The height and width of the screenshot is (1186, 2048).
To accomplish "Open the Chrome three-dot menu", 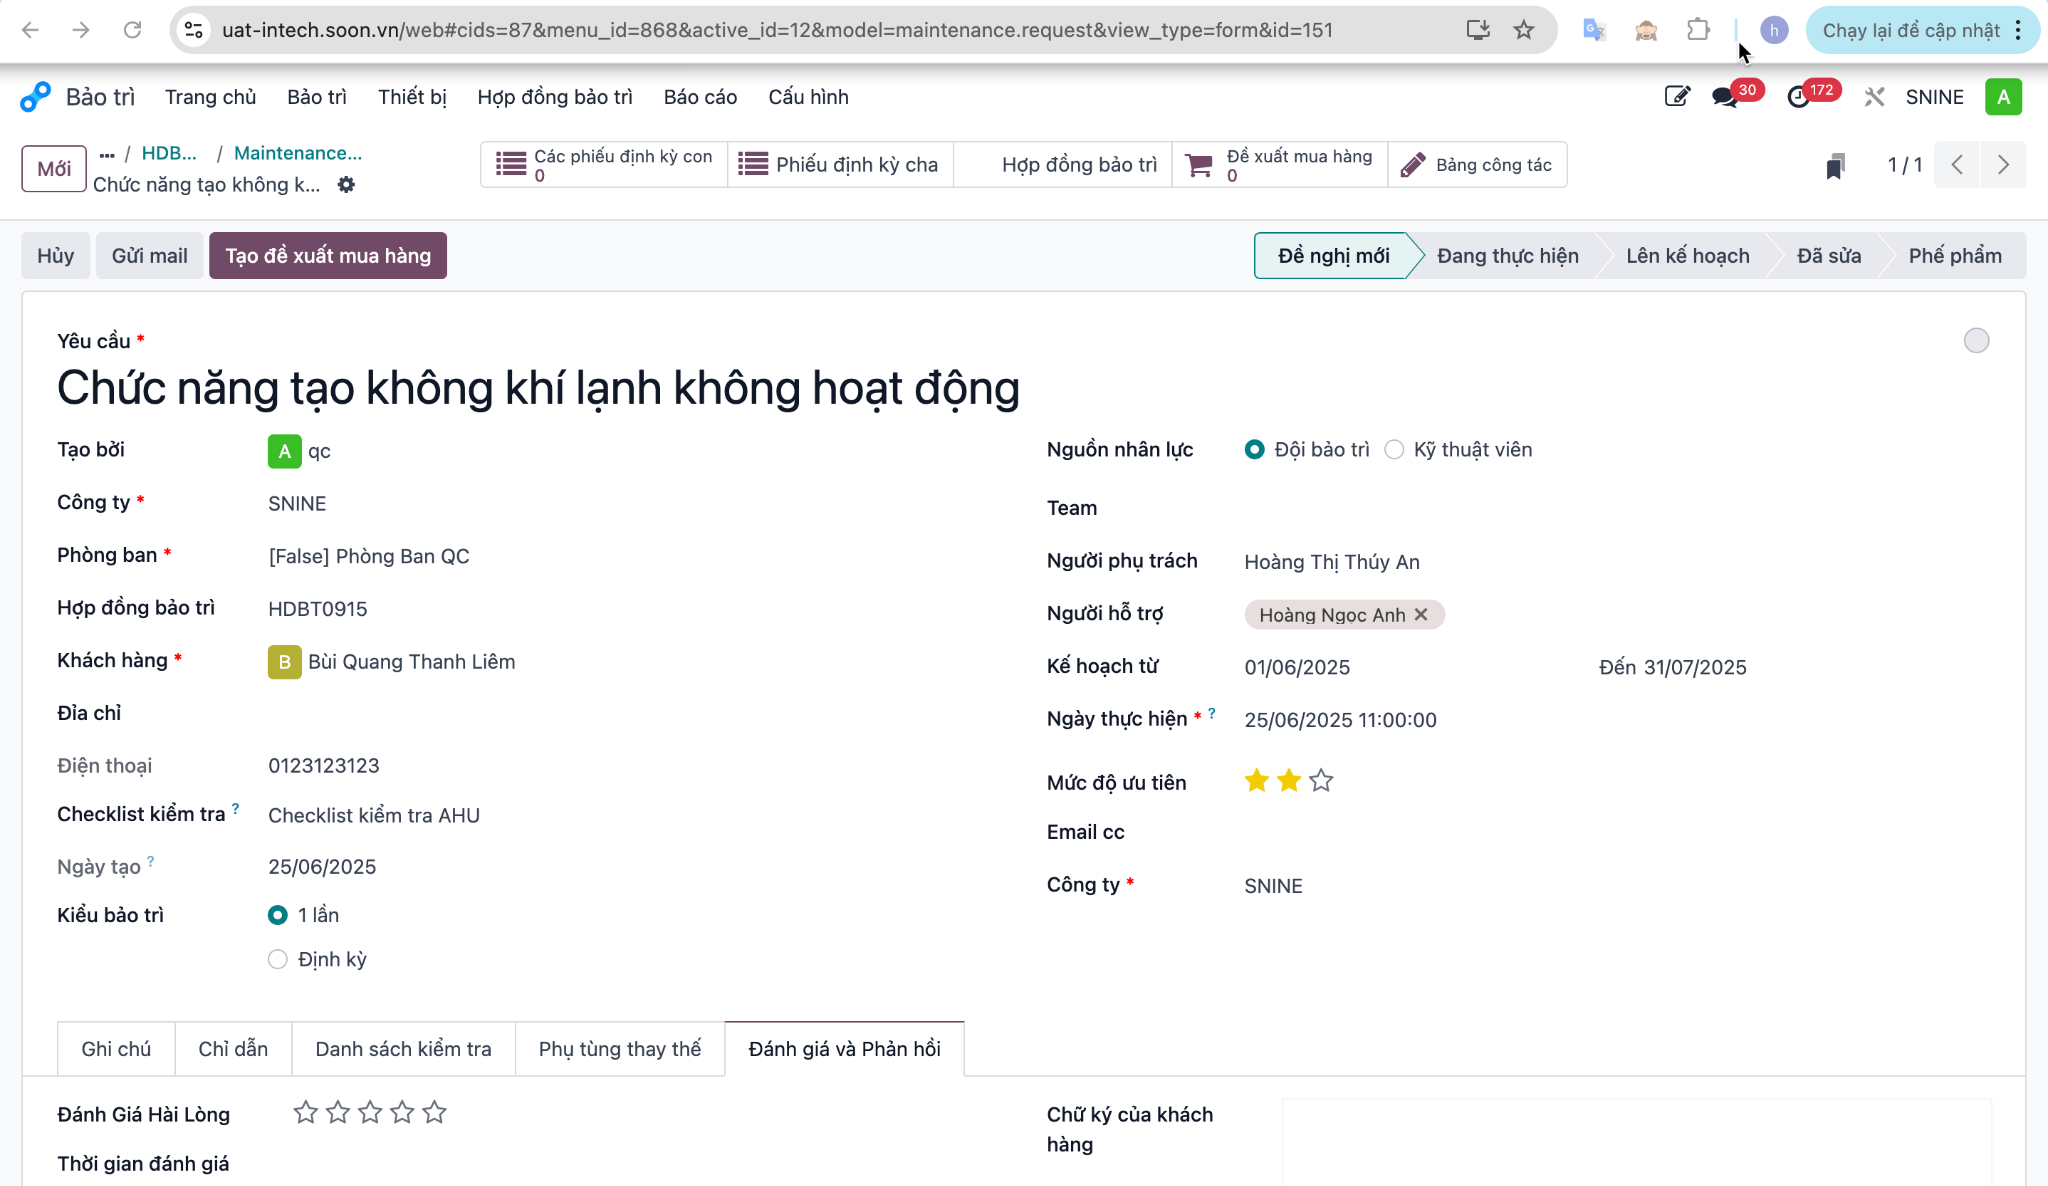I will pyautogui.click(x=2018, y=30).
